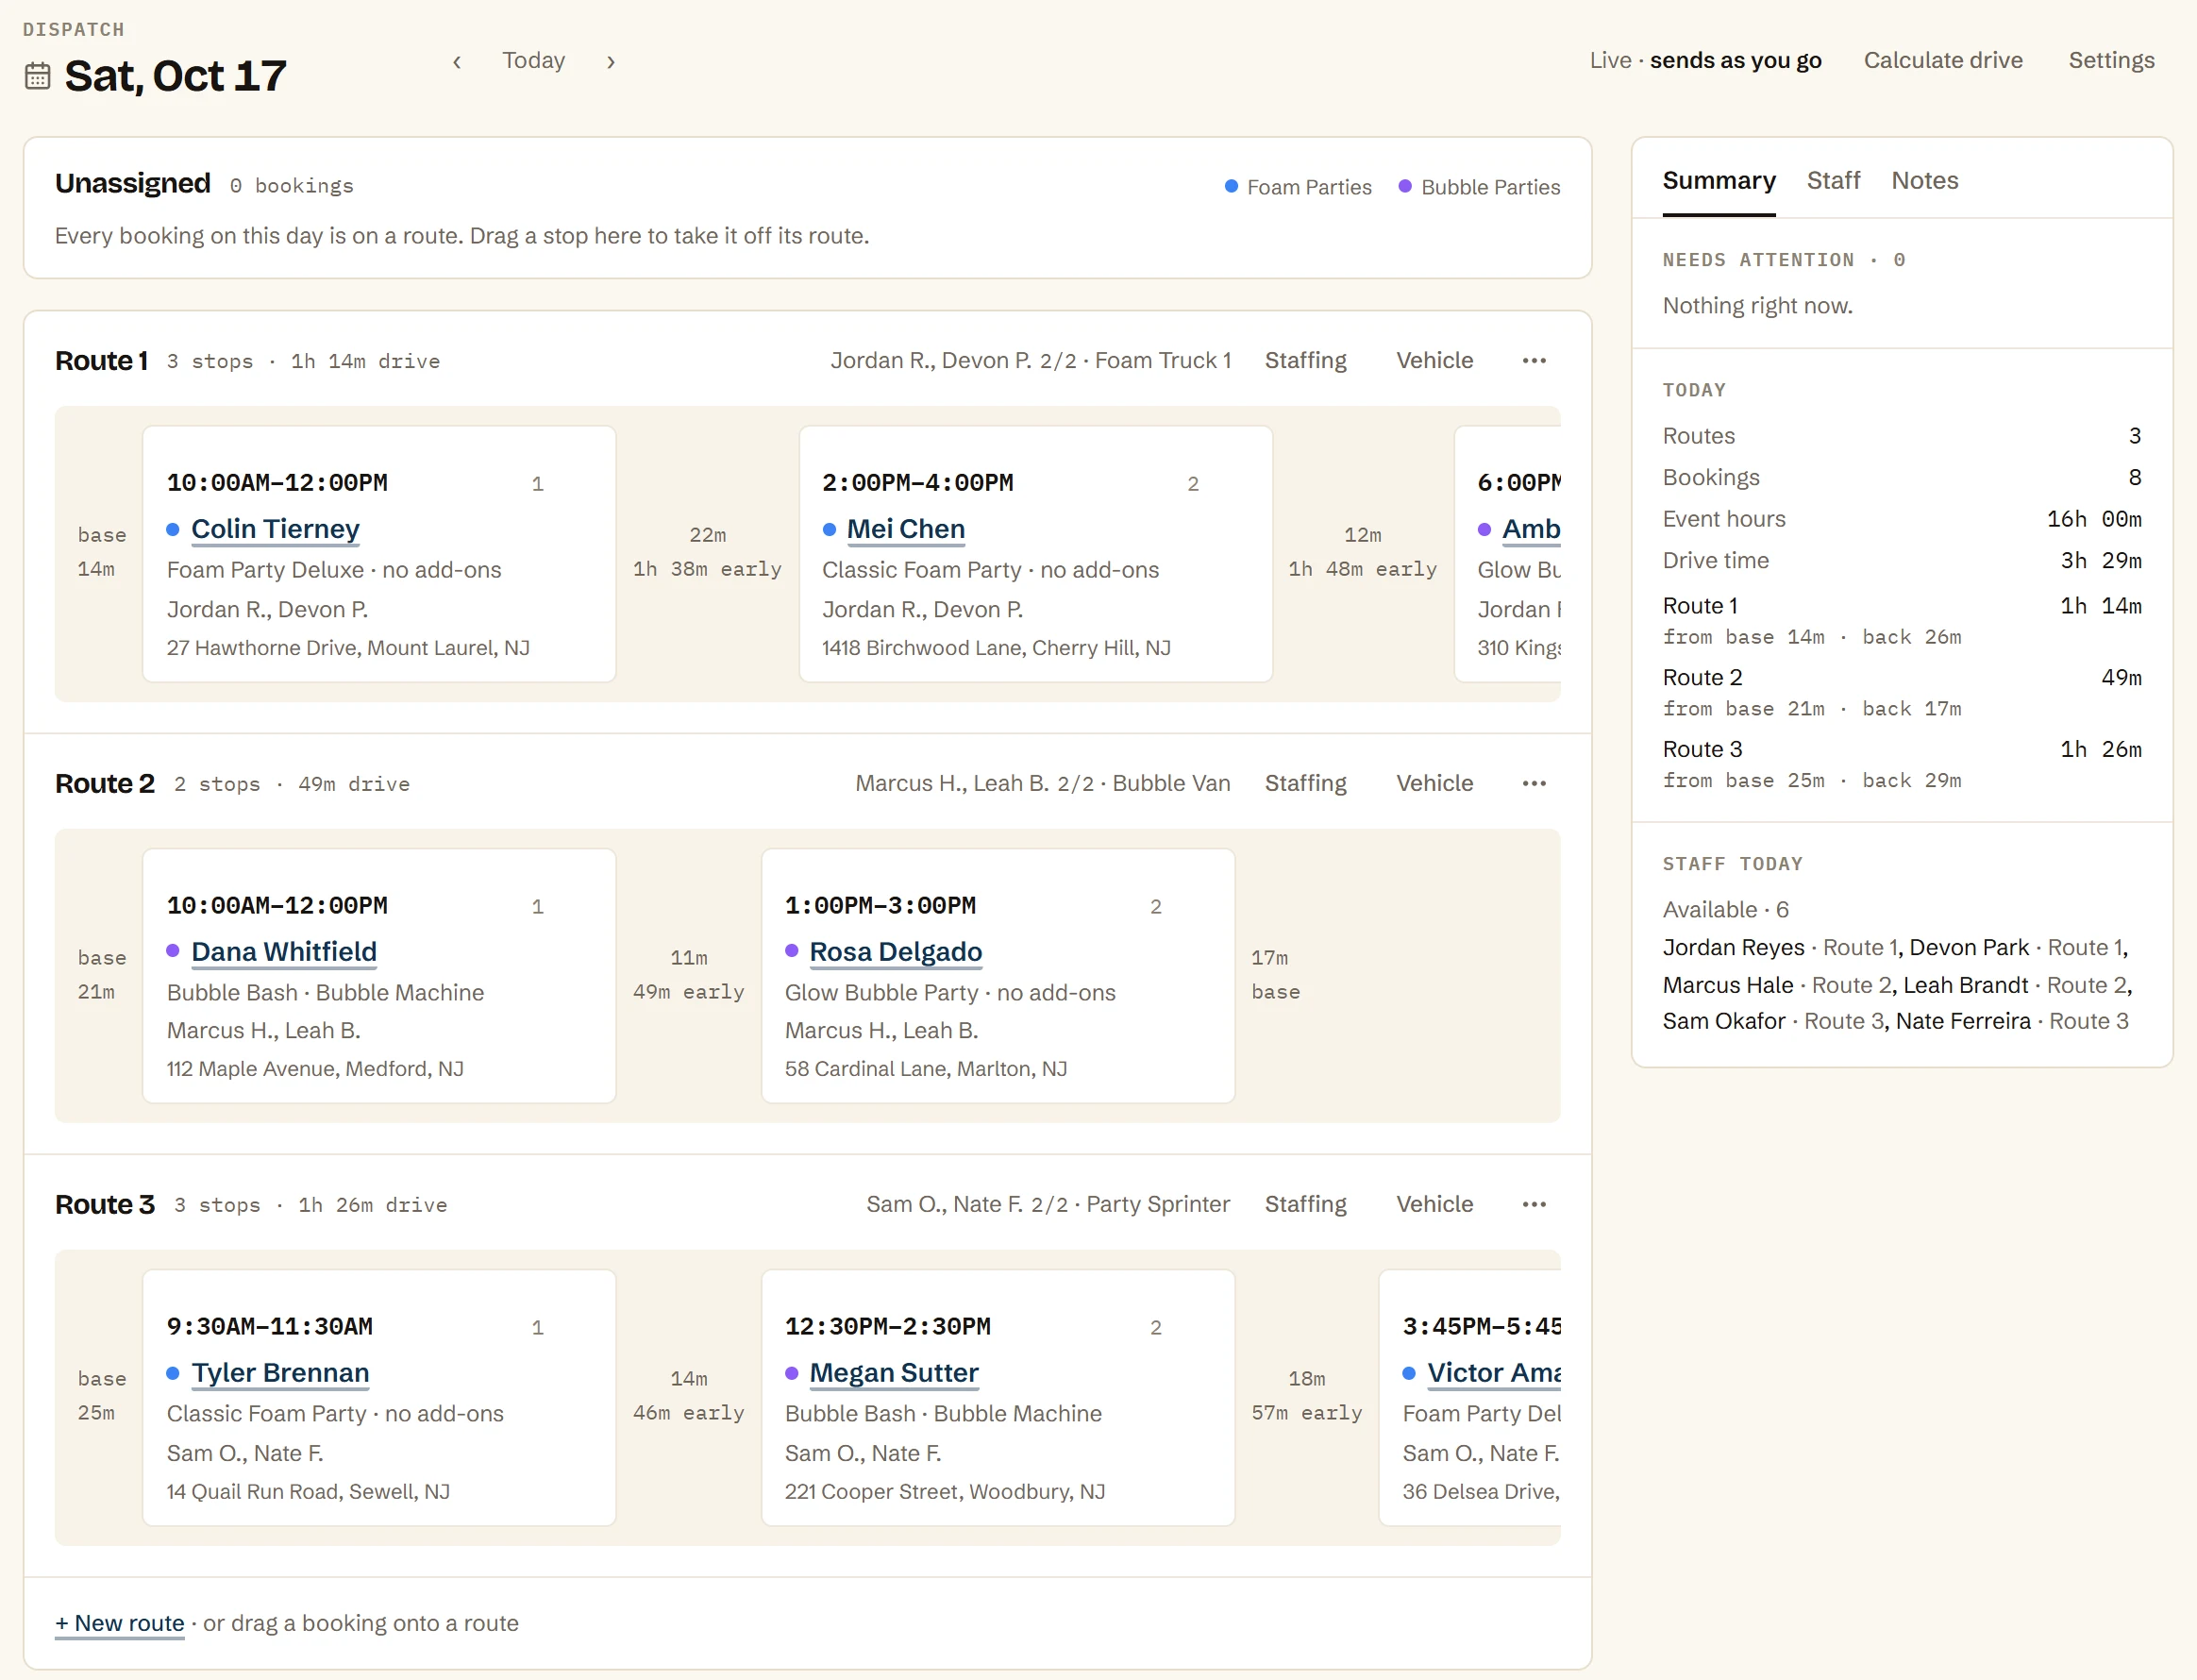Open Mei Chen booking

pyautogui.click(x=905, y=529)
